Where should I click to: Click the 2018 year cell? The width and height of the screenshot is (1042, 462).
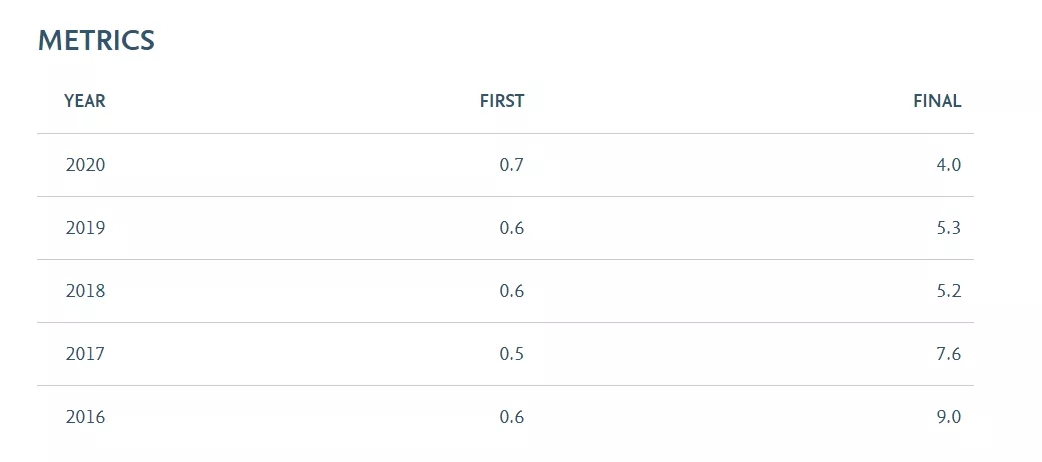click(85, 291)
